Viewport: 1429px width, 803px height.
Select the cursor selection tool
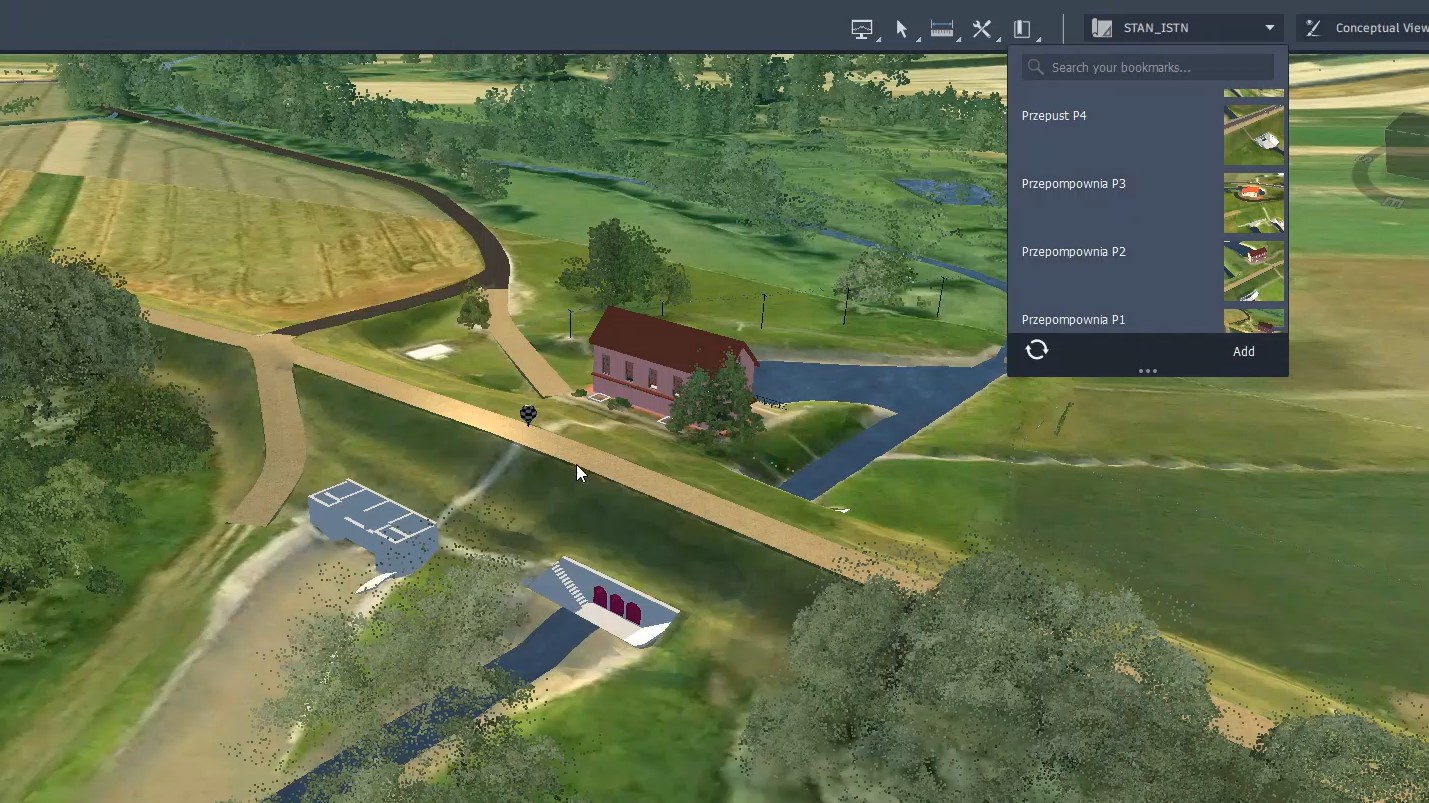click(x=902, y=27)
